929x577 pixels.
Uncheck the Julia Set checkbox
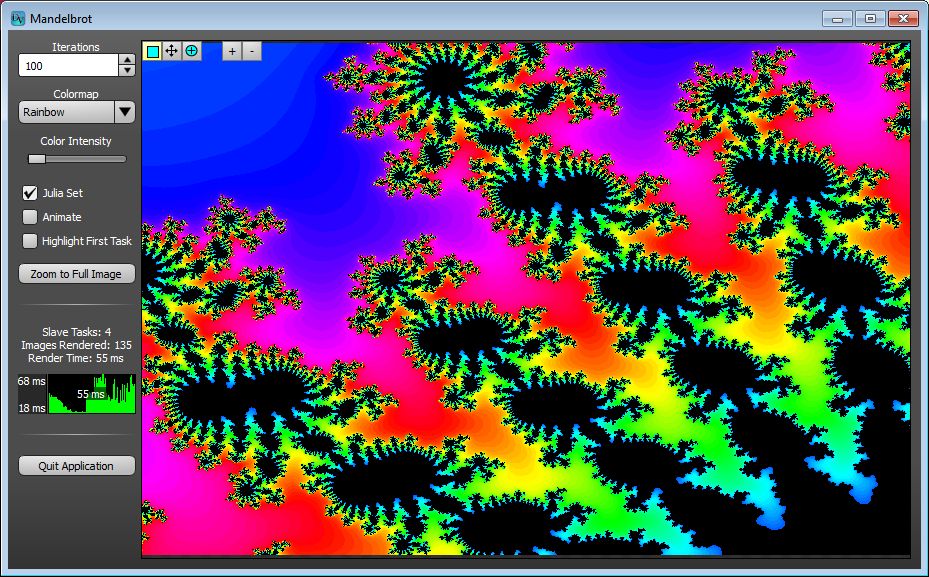[x=30, y=193]
